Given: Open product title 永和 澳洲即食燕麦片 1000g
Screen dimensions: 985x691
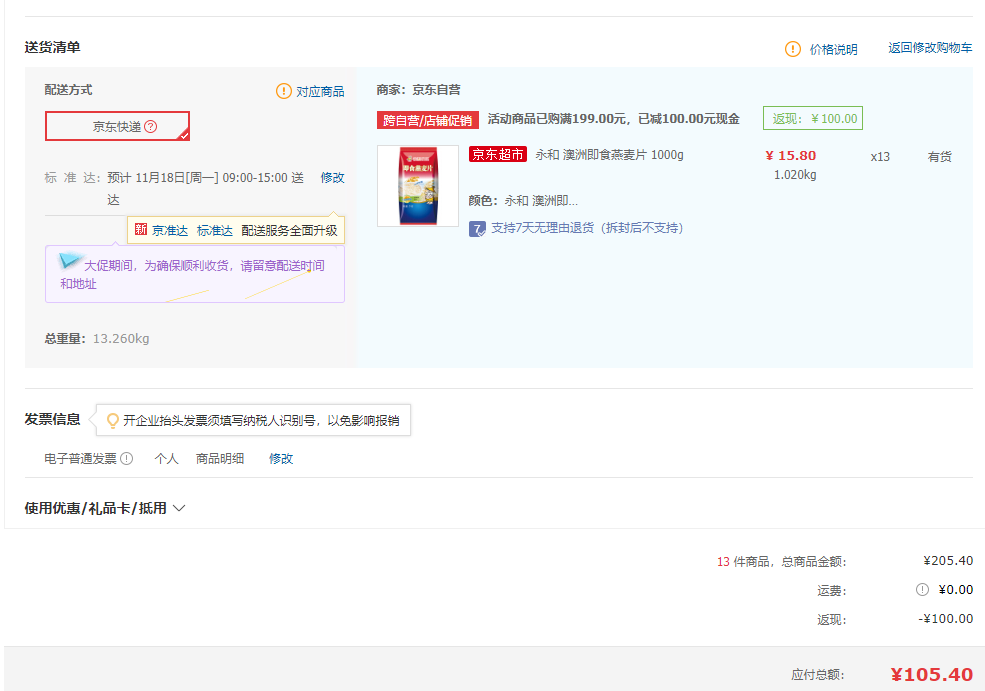Looking at the screenshot, I should coord(609,155).
